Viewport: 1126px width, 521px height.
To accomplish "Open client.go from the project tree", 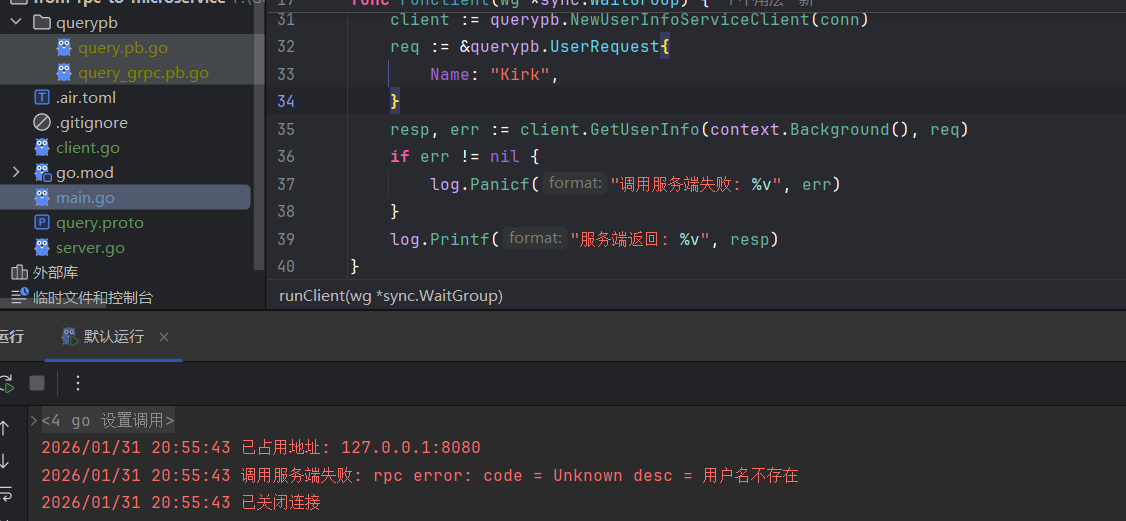I will (87, 147).
